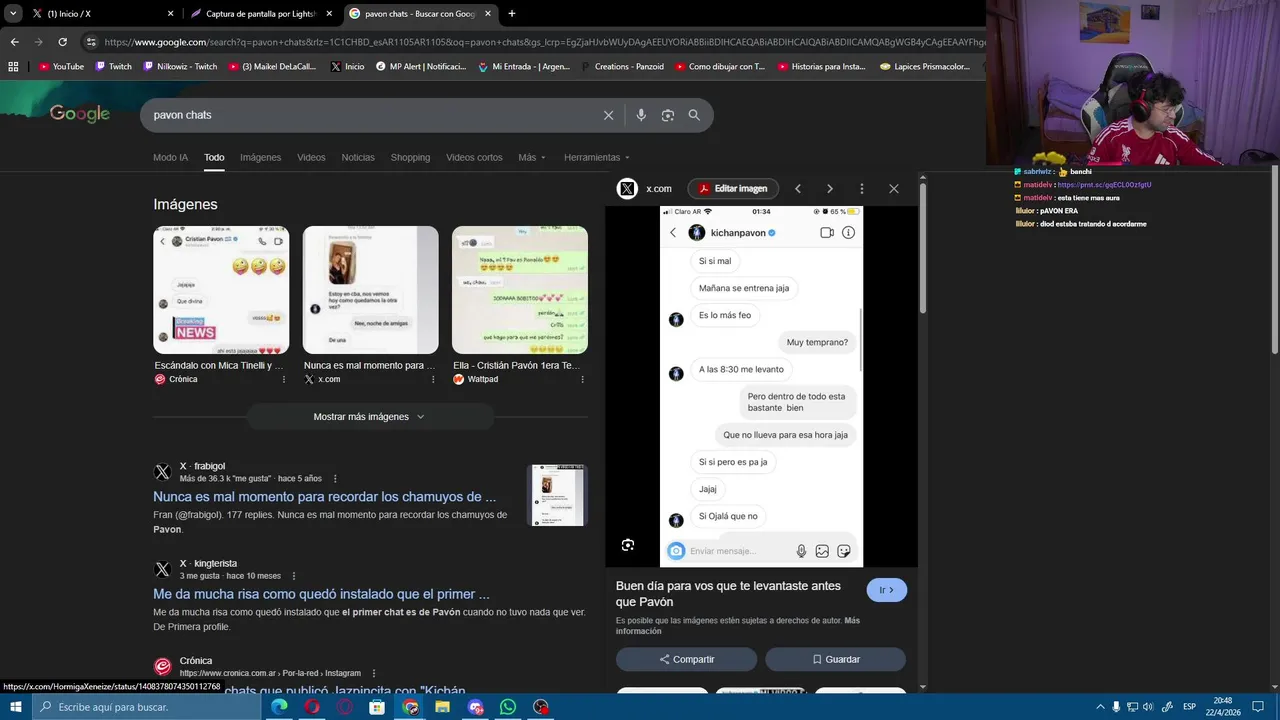Open three-dot menu for the frabigol result
The width and height of the screenshot is (1280, 720).
point(335,479)
